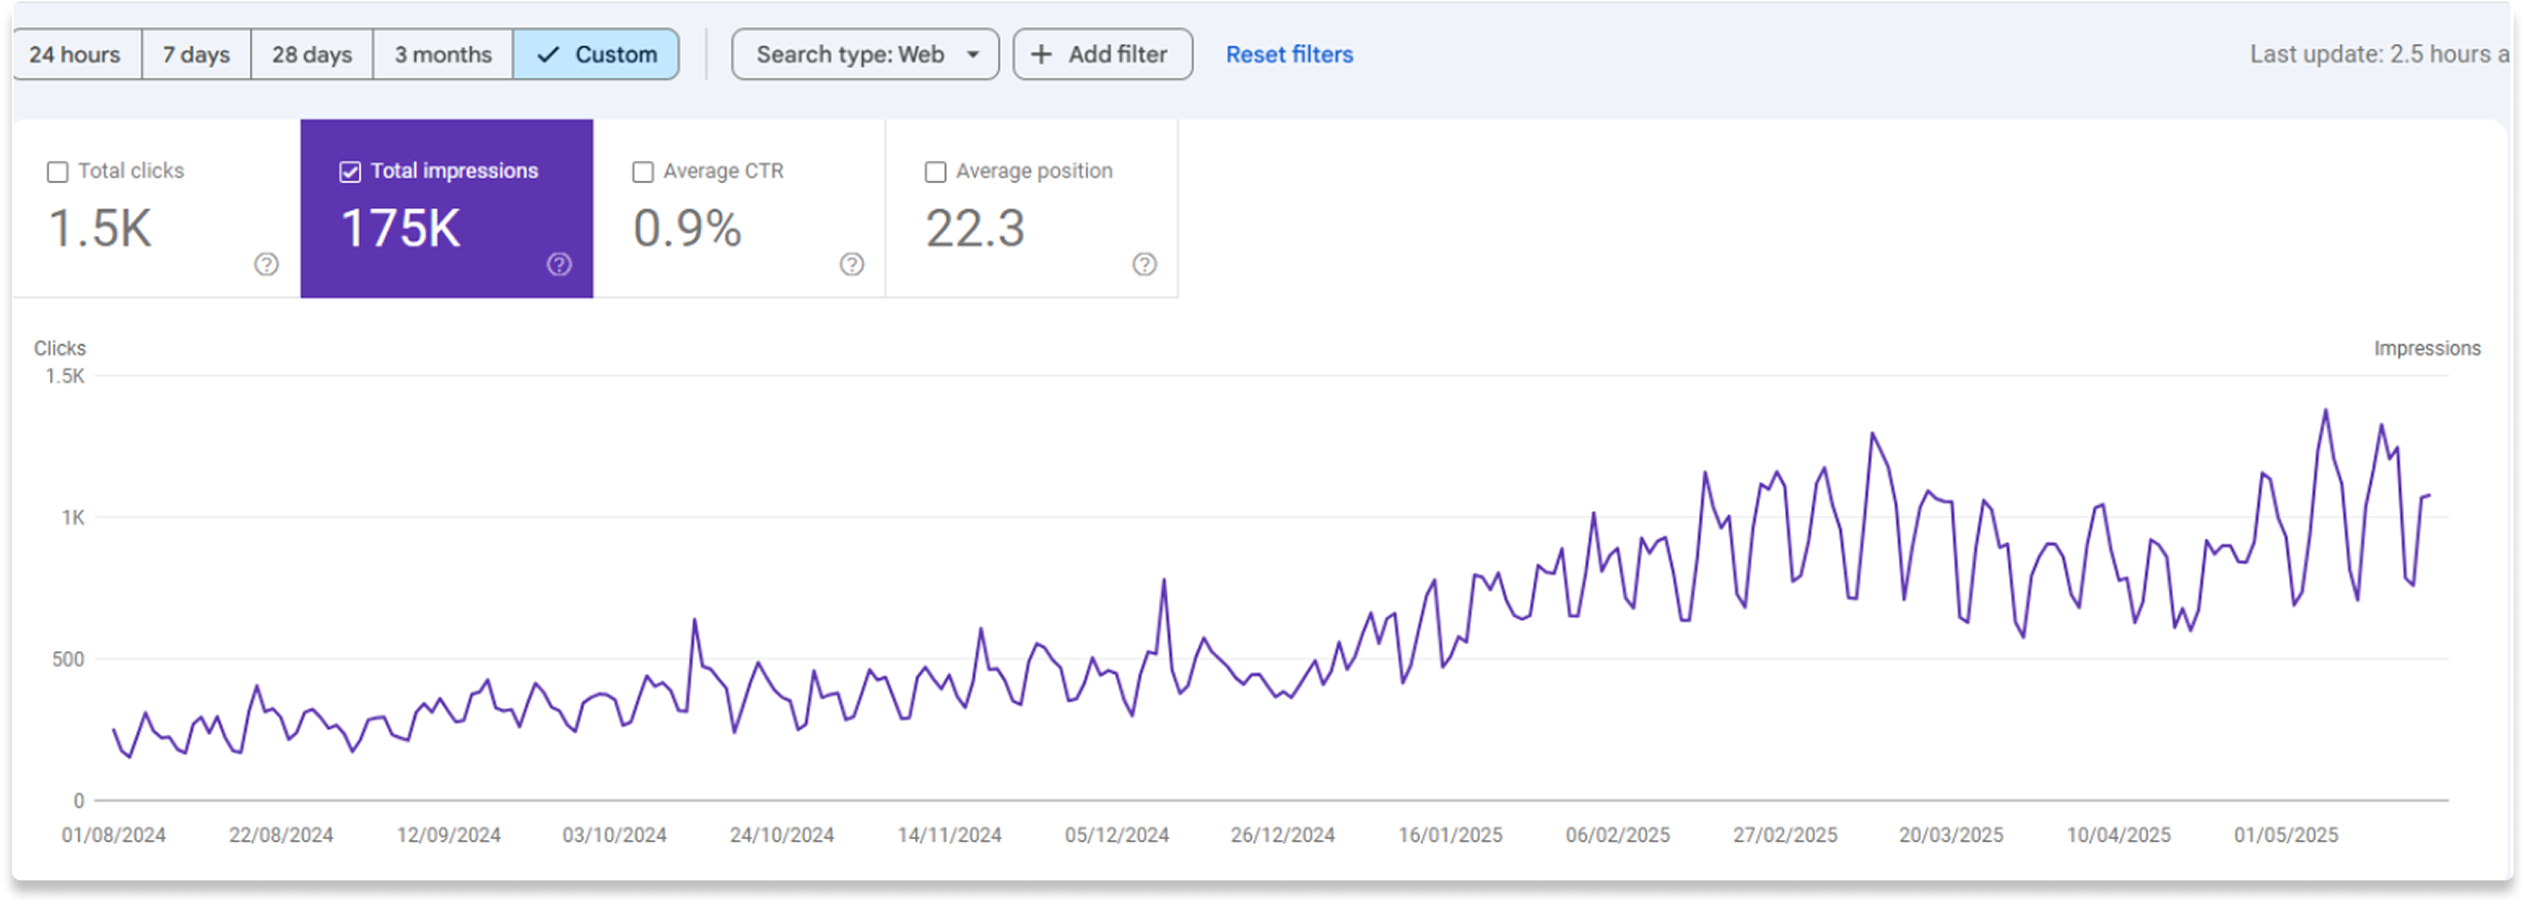Enable the Average position checkbox
The image size is (2526, 904).
click(934, 171)
